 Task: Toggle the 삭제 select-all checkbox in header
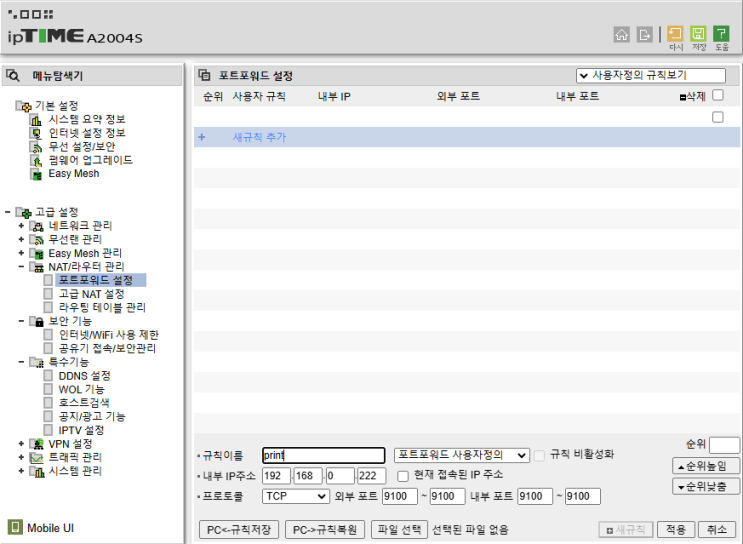click(x=718, y=95)
